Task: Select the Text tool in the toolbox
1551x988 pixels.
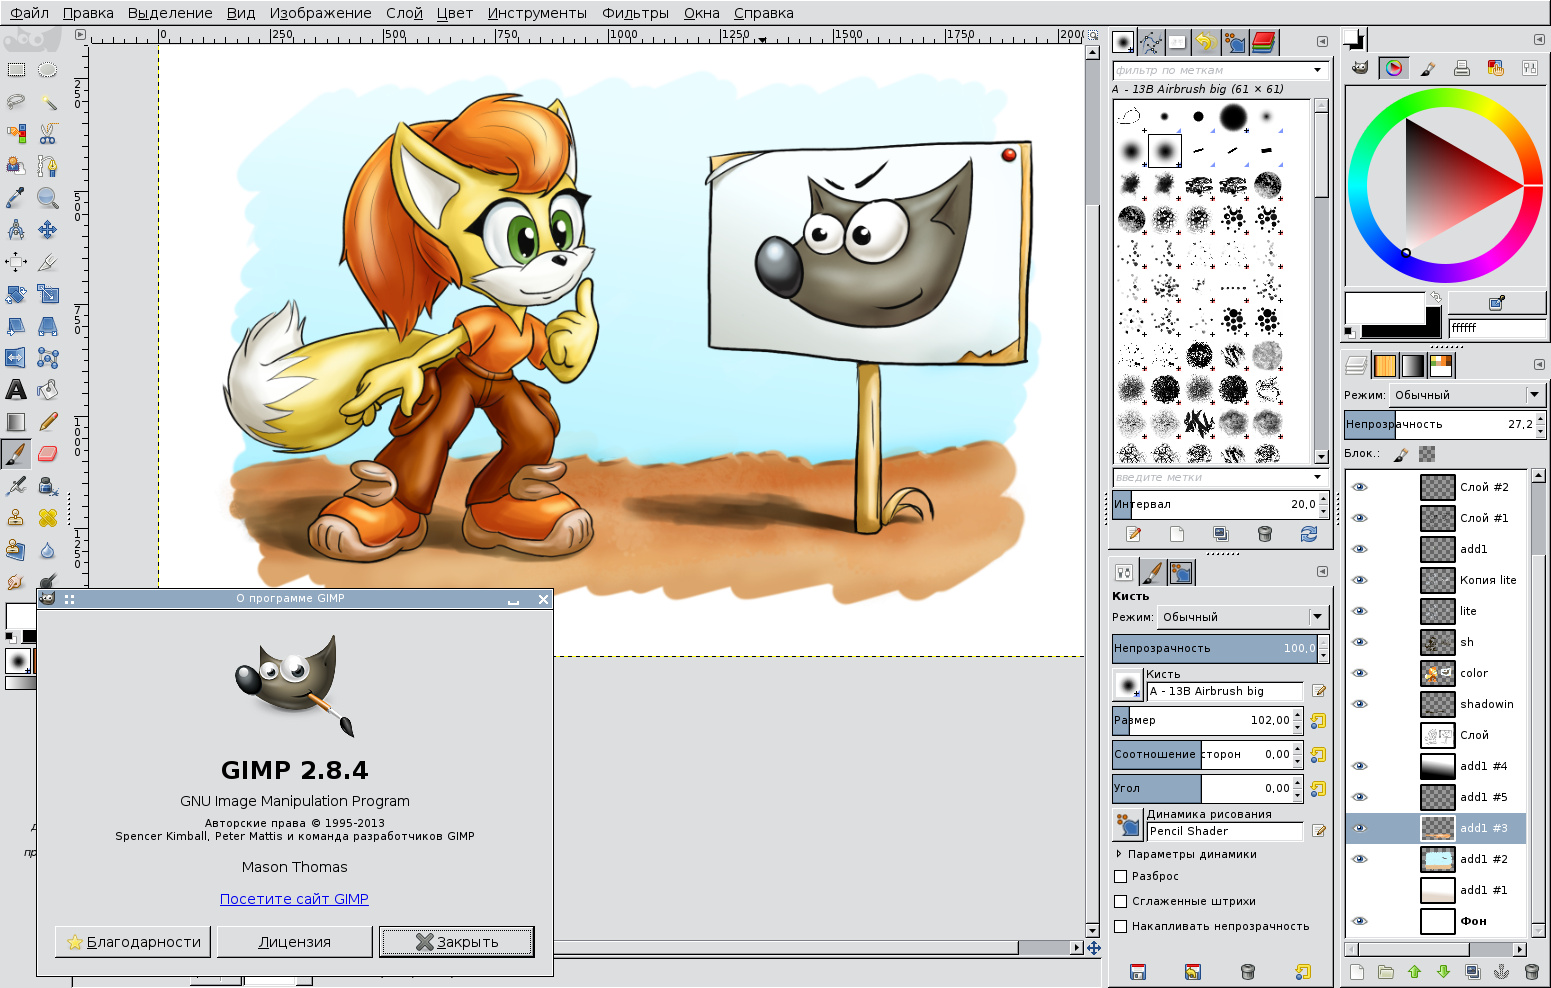Action: click(x=16, y=390)
